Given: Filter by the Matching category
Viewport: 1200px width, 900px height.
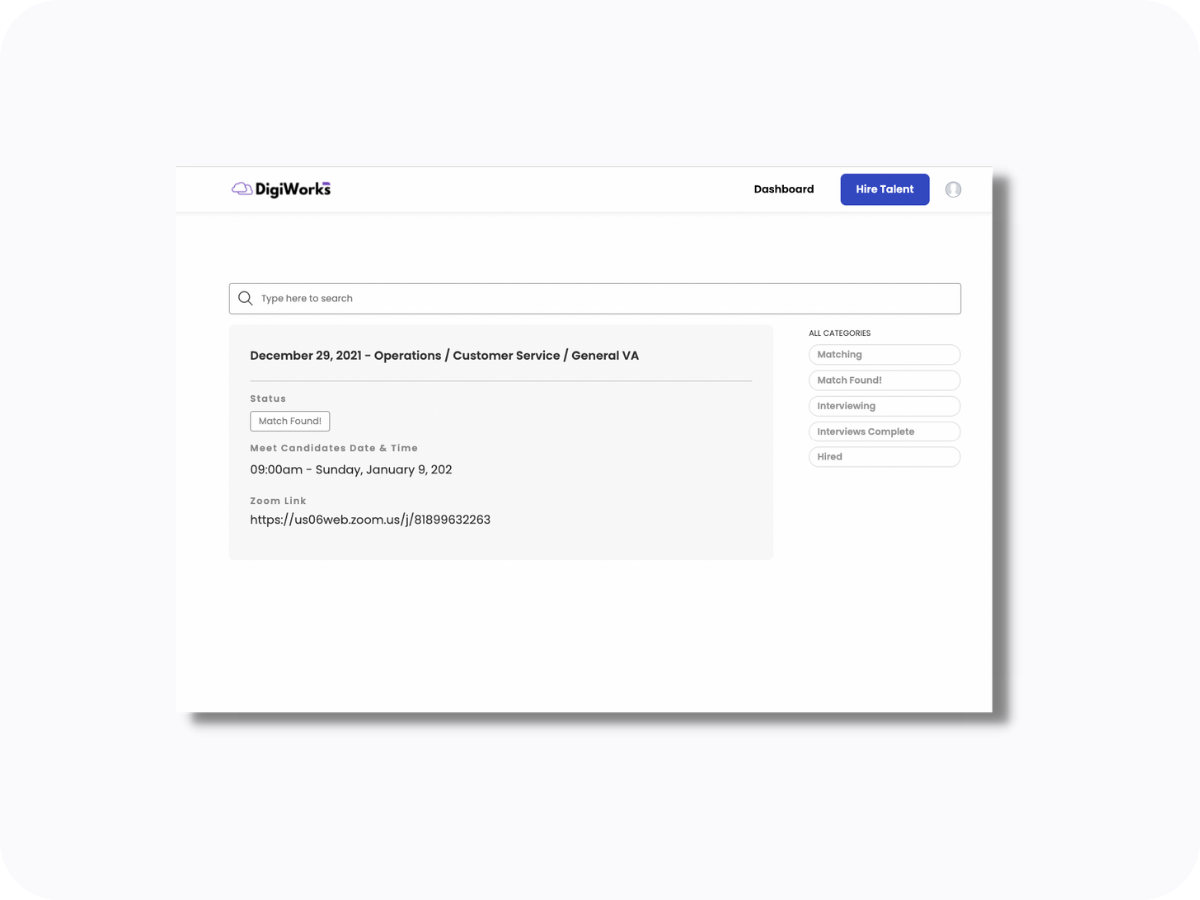Looking at the screenshot, I should click(884, 354).
